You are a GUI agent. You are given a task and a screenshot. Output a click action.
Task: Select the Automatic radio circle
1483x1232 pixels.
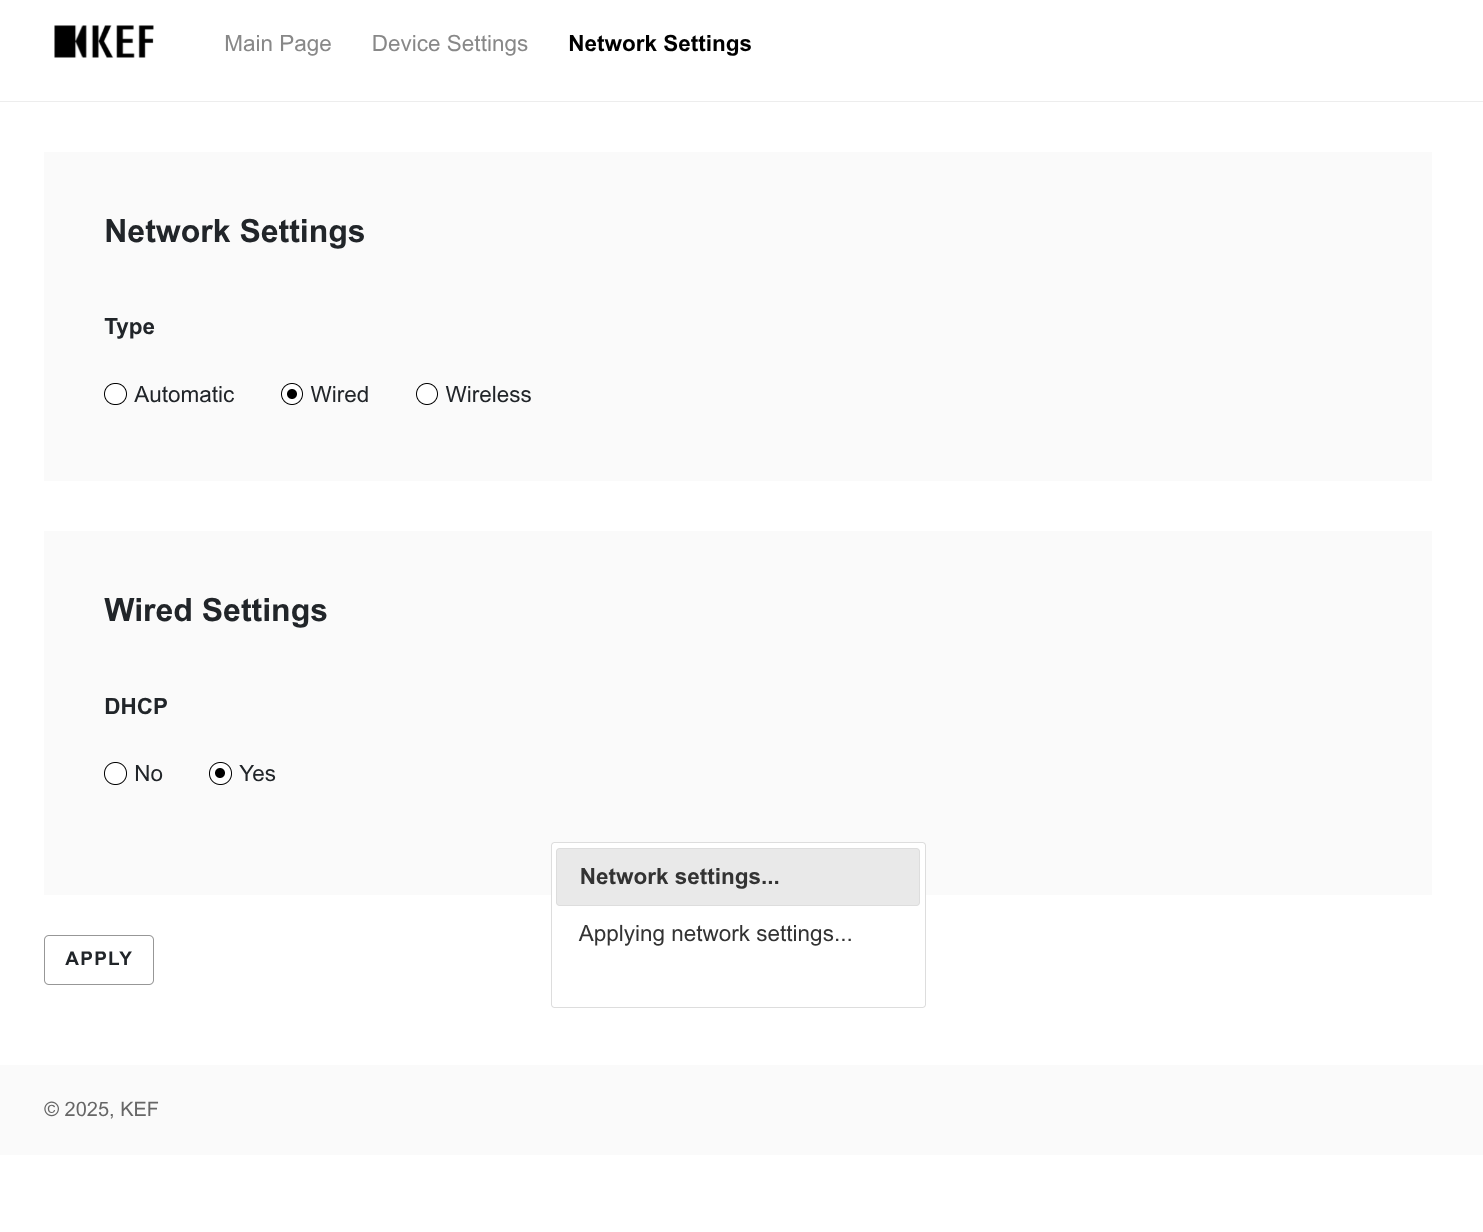[x=116, y=394]
